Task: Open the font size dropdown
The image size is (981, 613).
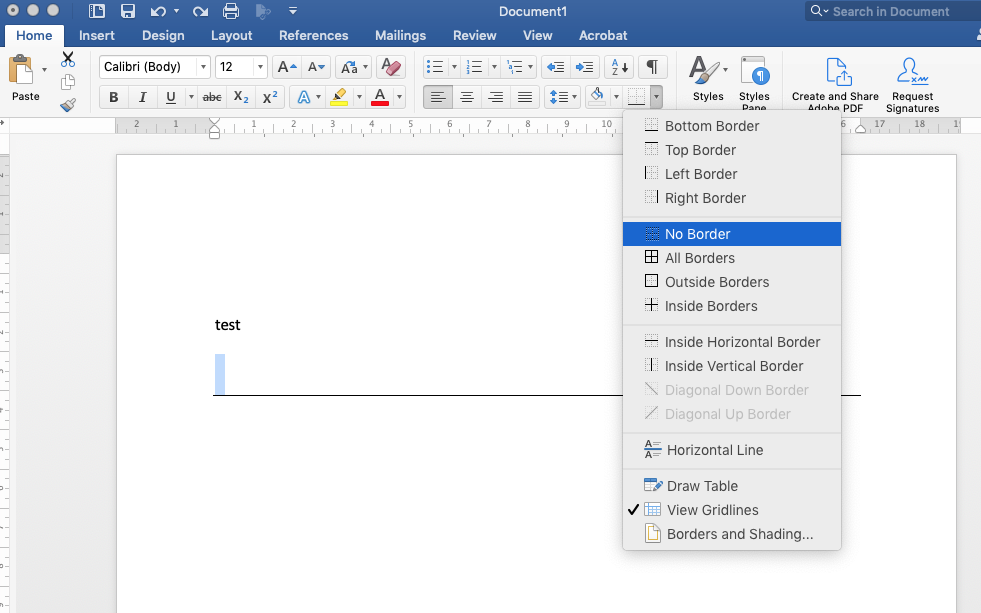Action: [260, 67]
